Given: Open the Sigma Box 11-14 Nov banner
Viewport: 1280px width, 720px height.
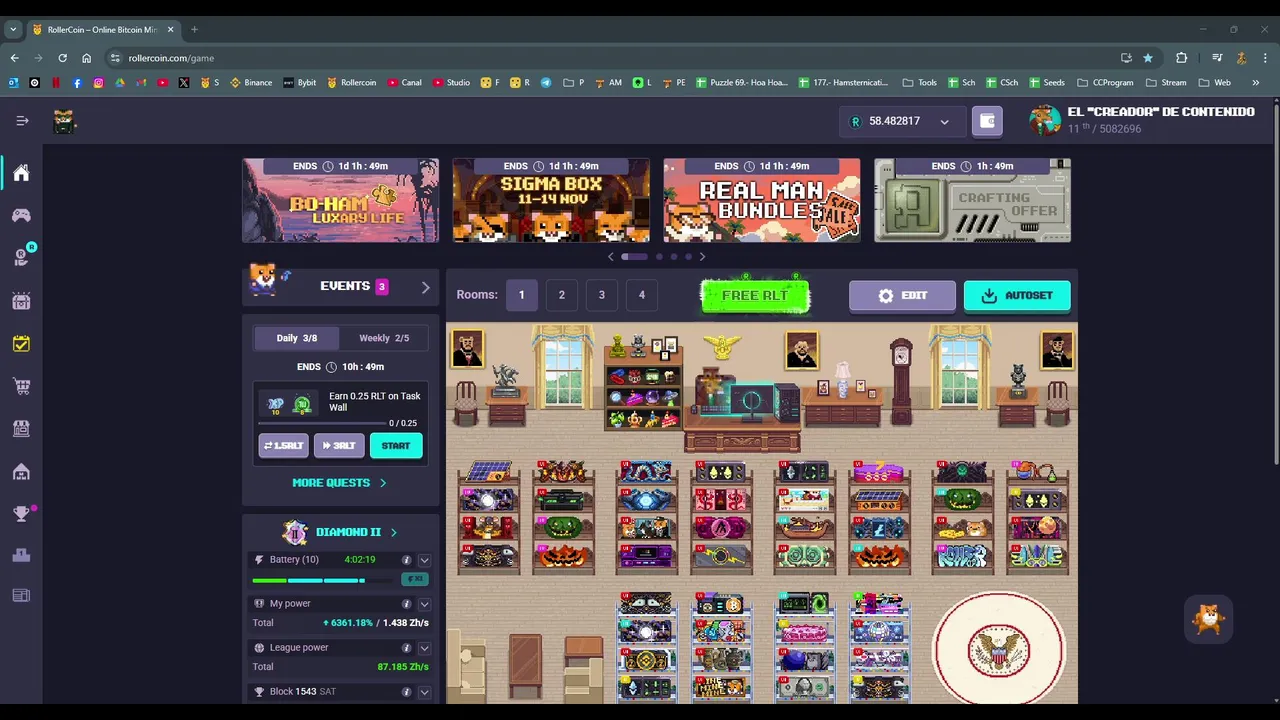Looking at the screenshot, I should point(551,200).
